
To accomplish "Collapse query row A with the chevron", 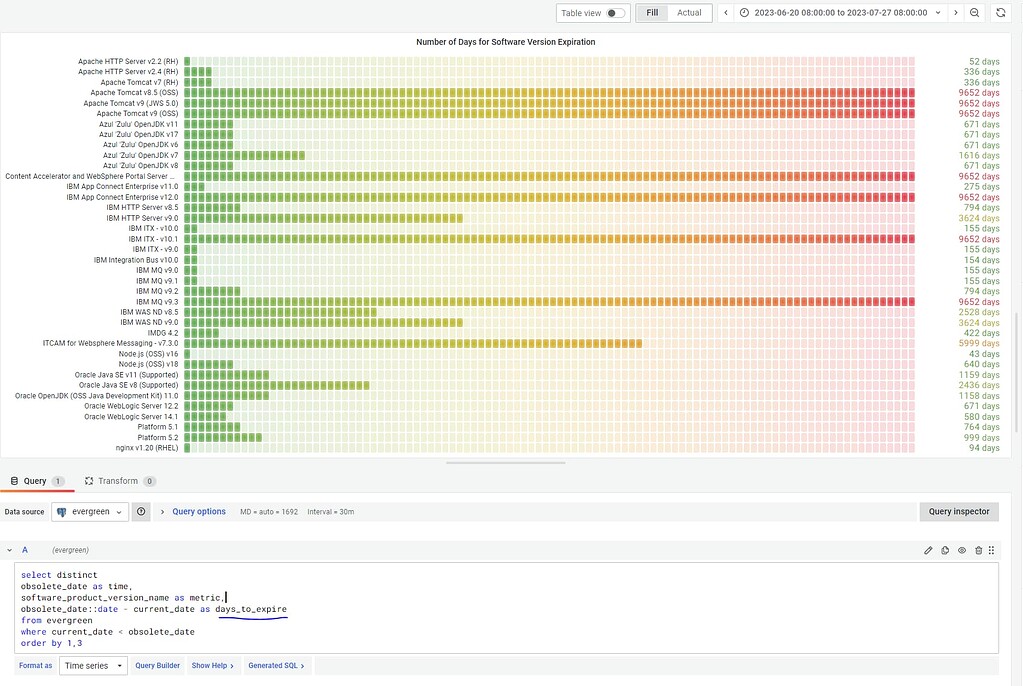I will click(9, 550).
